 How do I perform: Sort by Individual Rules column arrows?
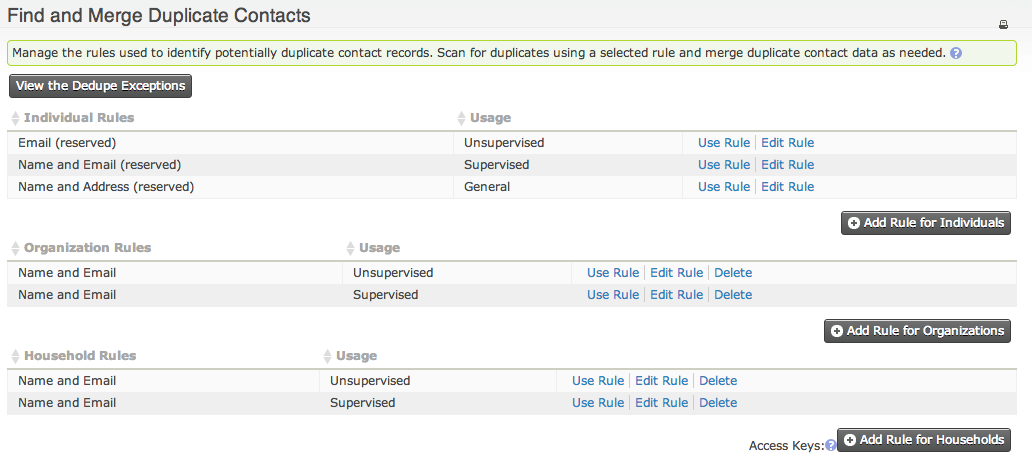tap(16, 118)
